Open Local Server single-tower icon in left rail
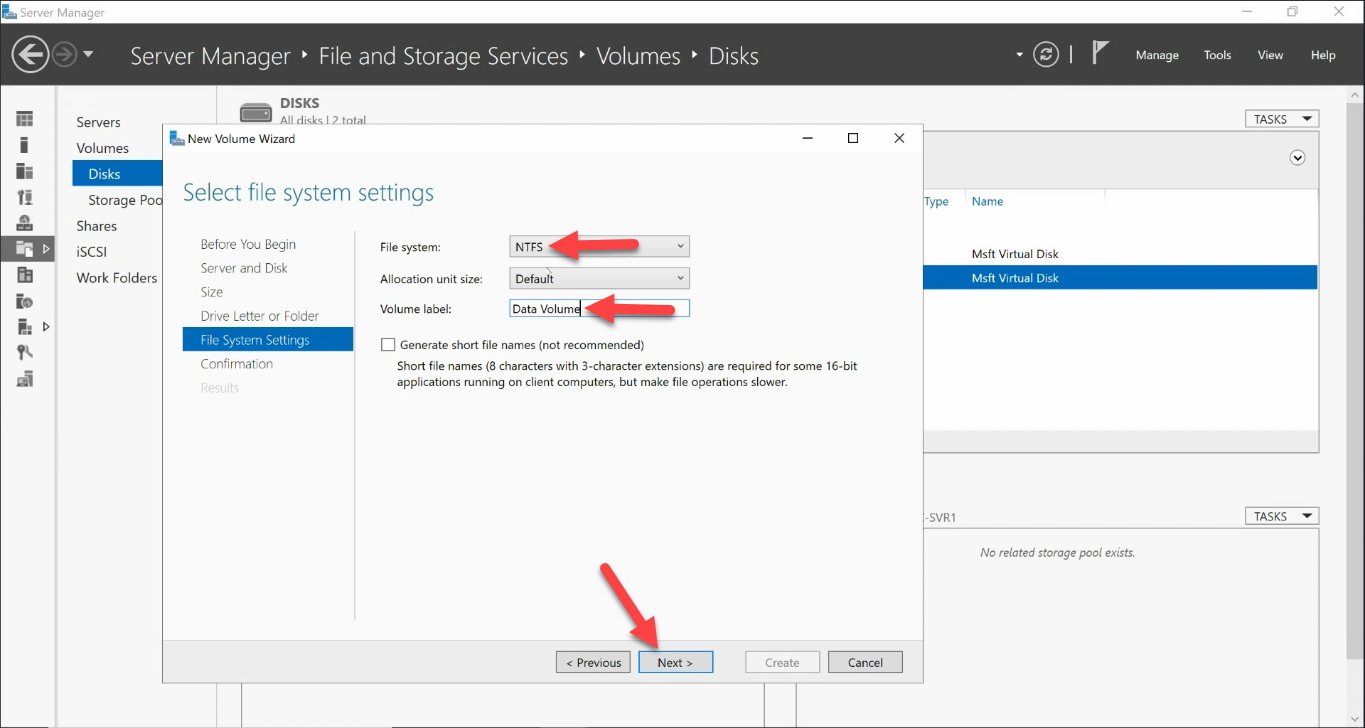 [x=25, y=145]
